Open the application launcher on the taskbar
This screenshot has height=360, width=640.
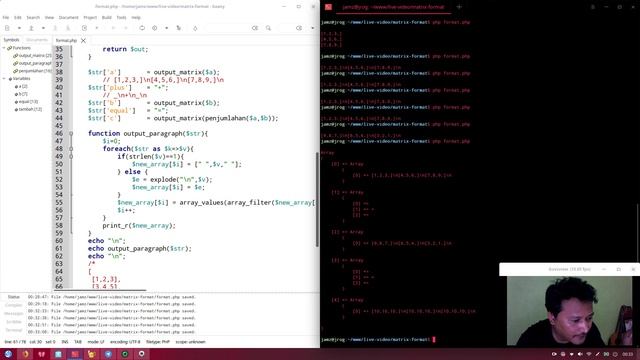click(x=8, y=354)
